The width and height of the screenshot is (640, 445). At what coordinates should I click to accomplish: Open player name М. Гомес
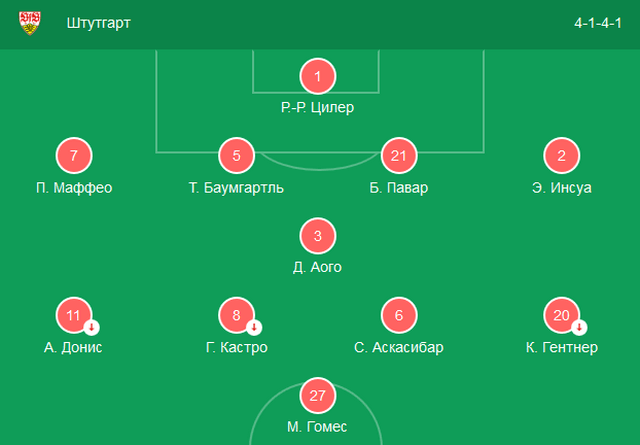[x=318, y=427]
